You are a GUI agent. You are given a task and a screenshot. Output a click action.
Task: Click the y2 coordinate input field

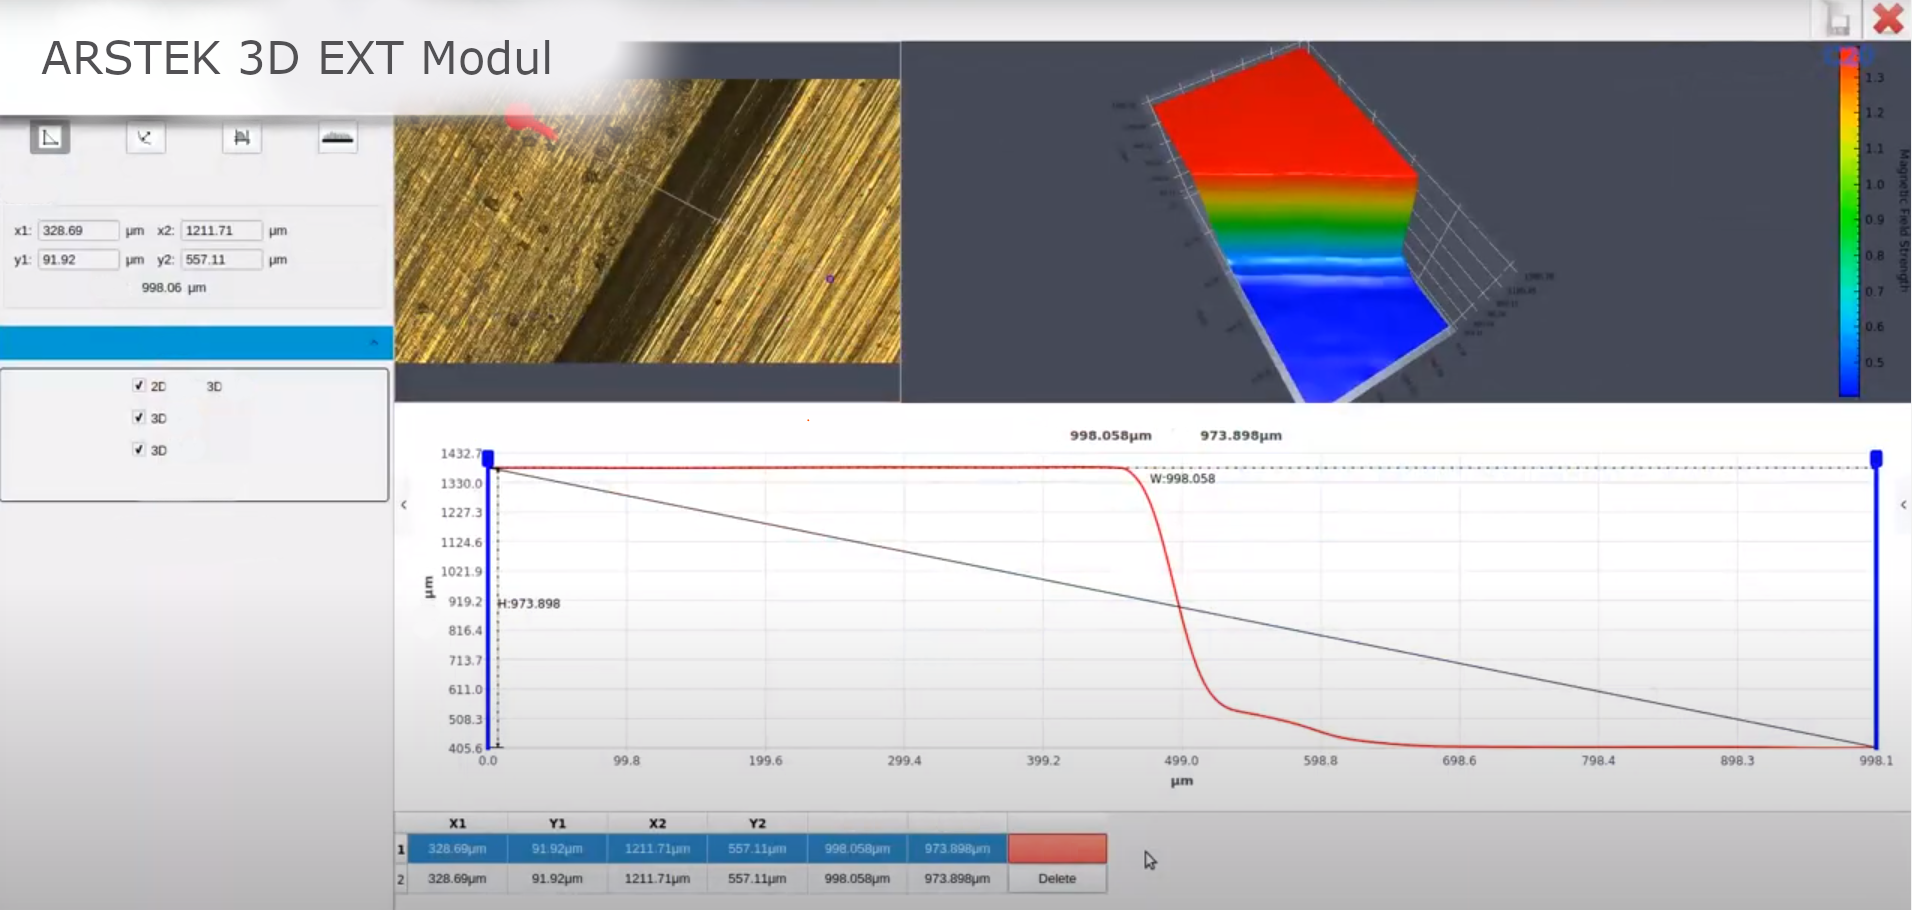(x=222, y=260)
